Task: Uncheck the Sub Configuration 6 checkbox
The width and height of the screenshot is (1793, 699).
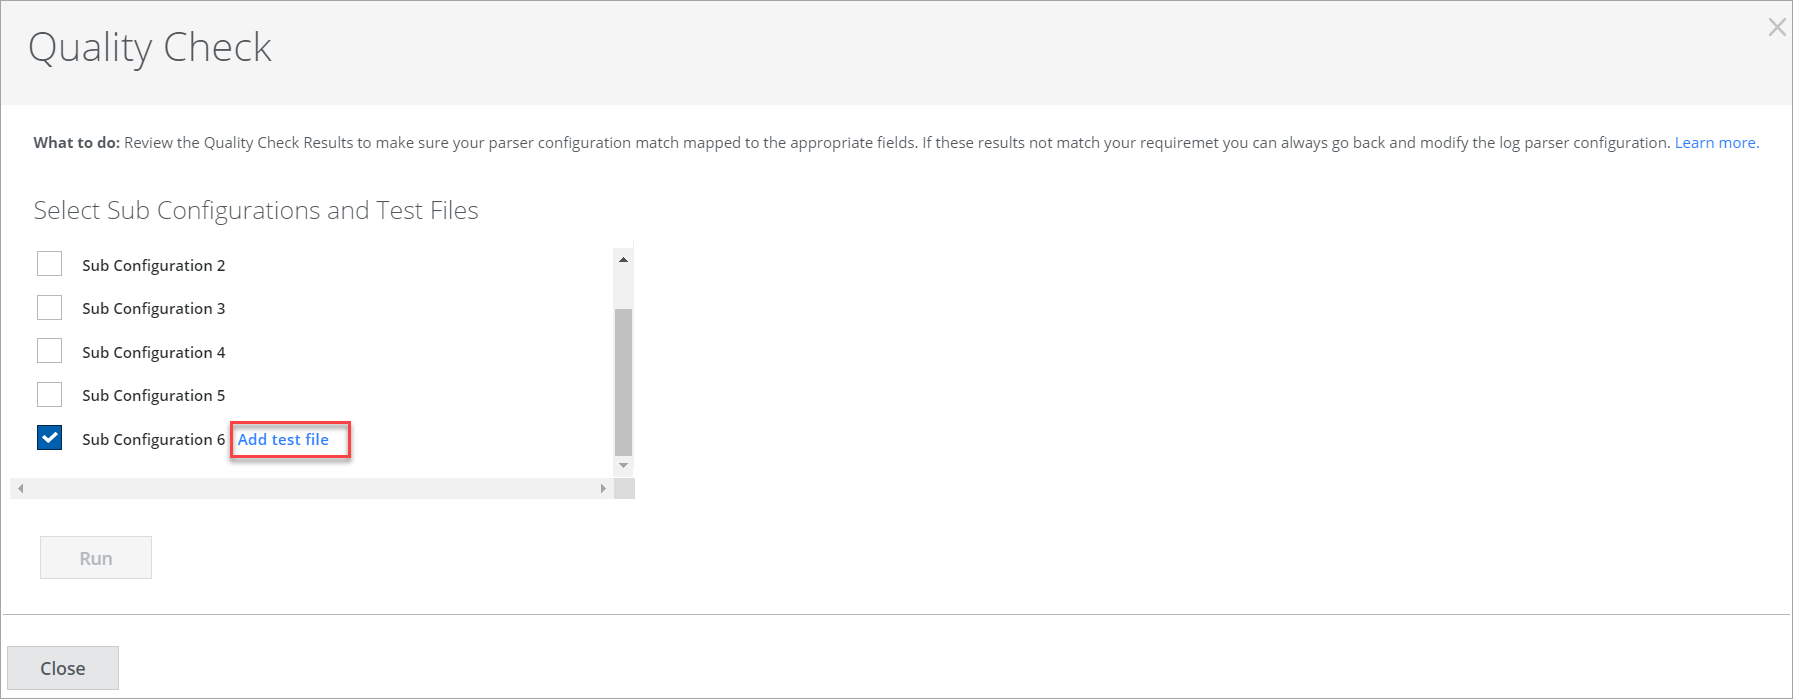Action: point(50,438)
